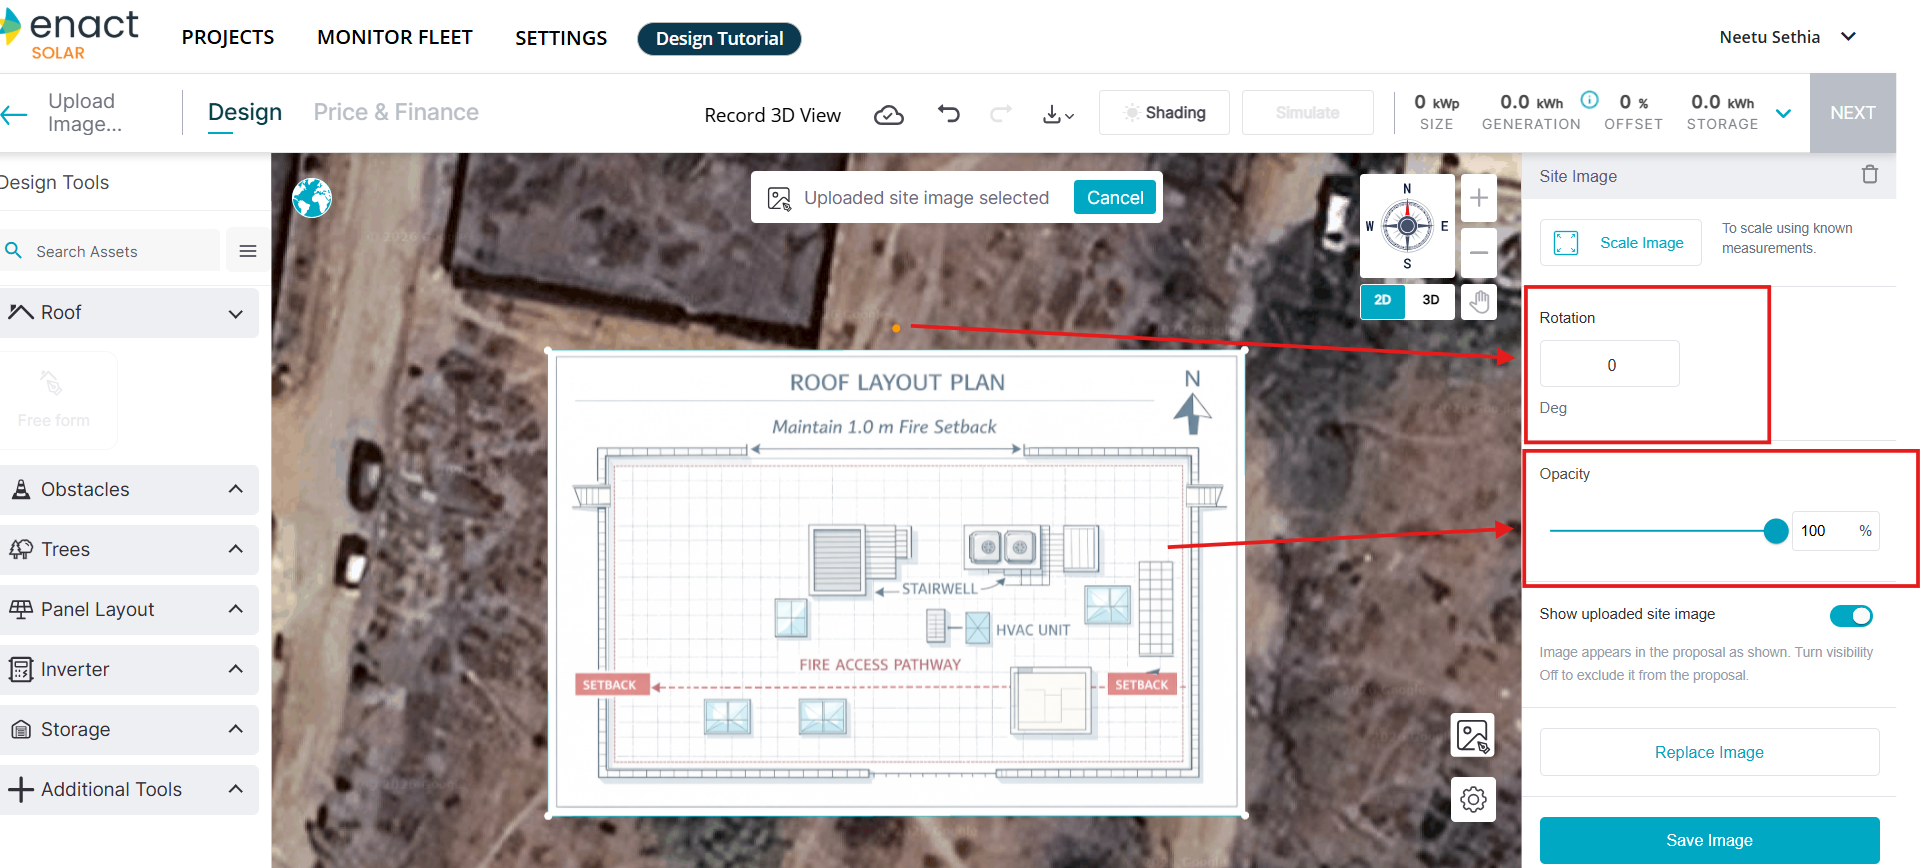Delete site image with trash icon
The height and width of the screenshot is (868, 1921).
pyautogui.click(x=1869, y=175)
